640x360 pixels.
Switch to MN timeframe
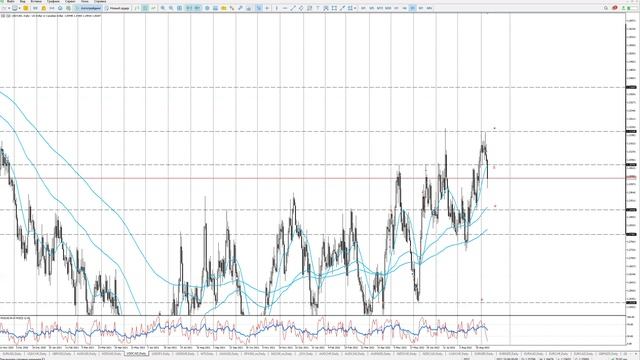tap(429, 8)
